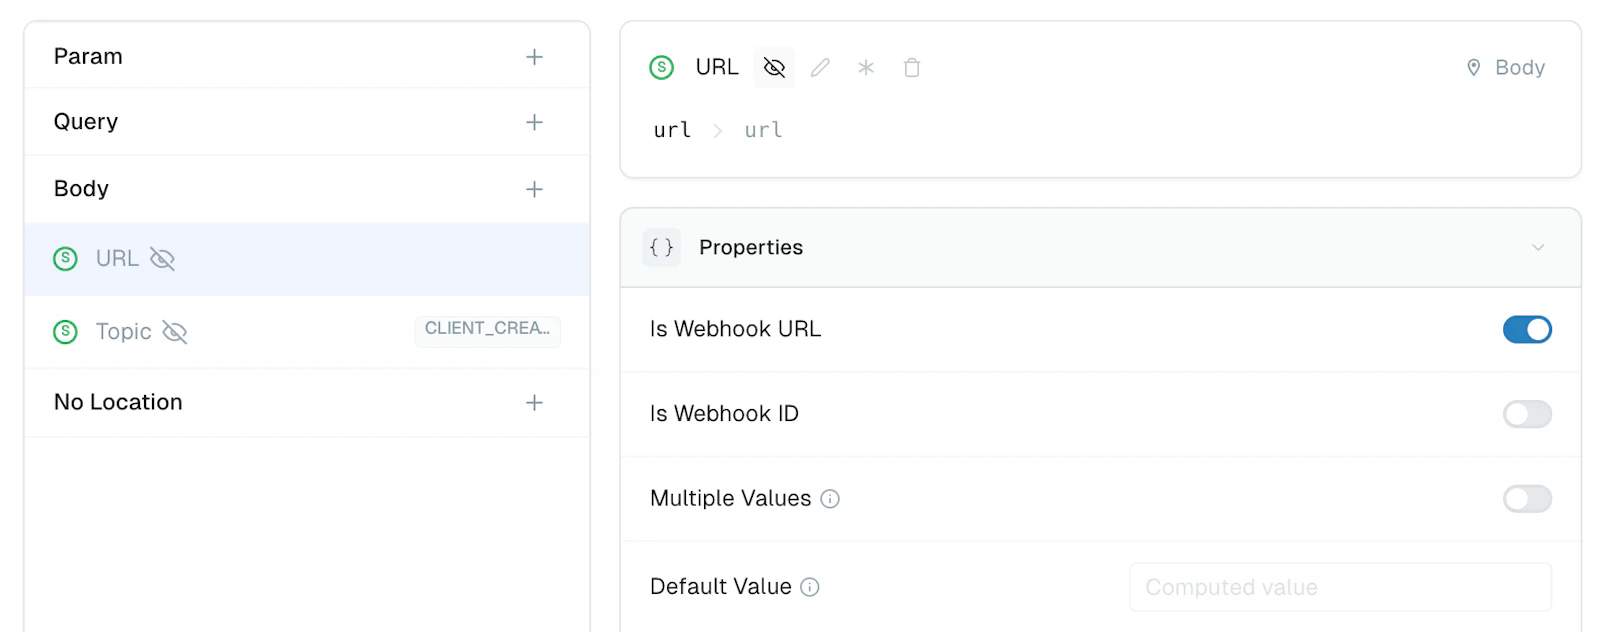
Task: Disable the Is Webhook URL switch
Action: pos(1527,329)
